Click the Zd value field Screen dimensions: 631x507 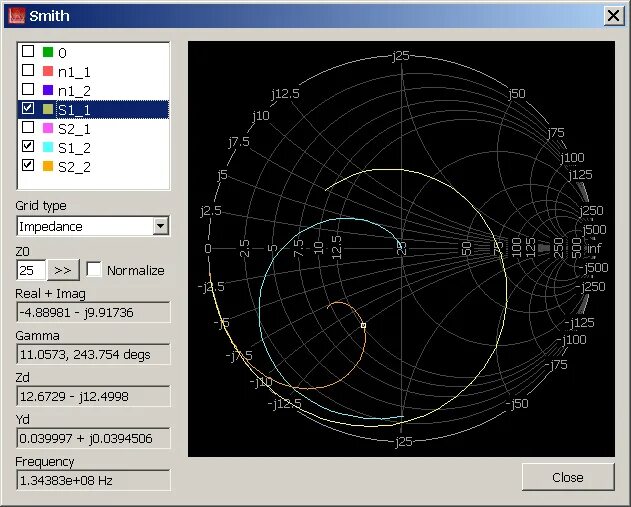click(93, 396)
